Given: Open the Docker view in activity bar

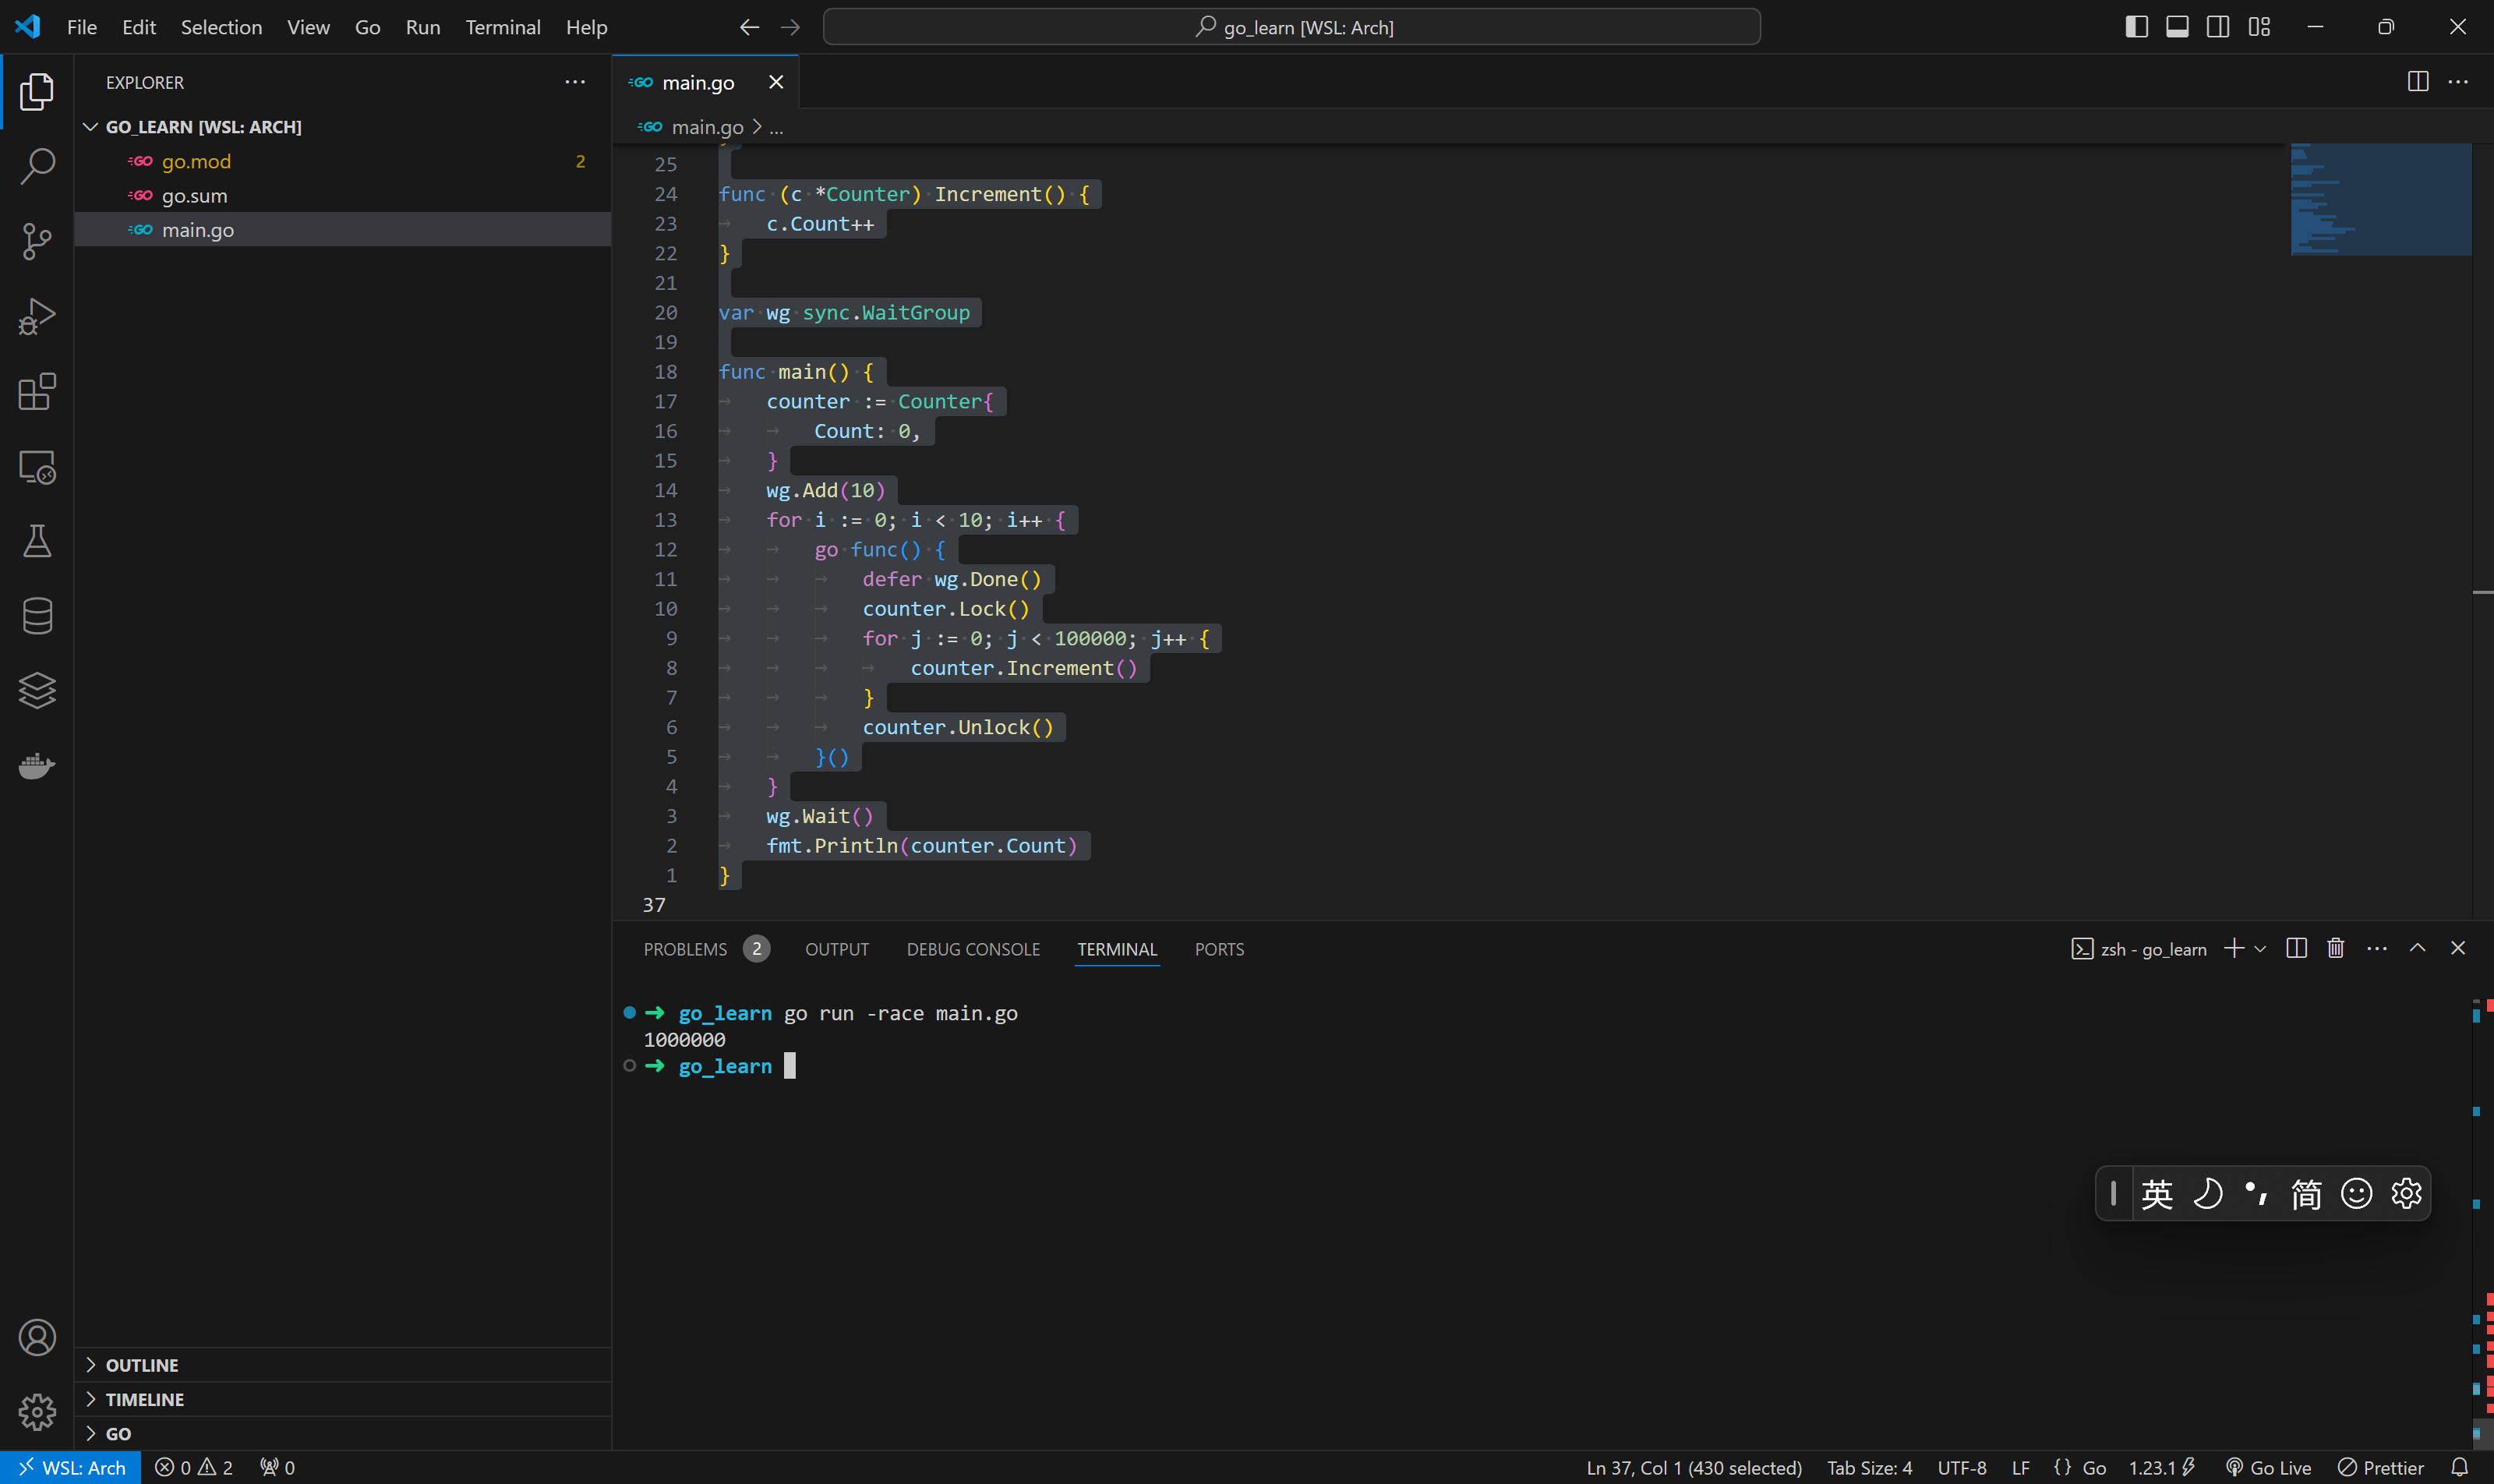Looking at the screenshot, I should coord(37,766).
